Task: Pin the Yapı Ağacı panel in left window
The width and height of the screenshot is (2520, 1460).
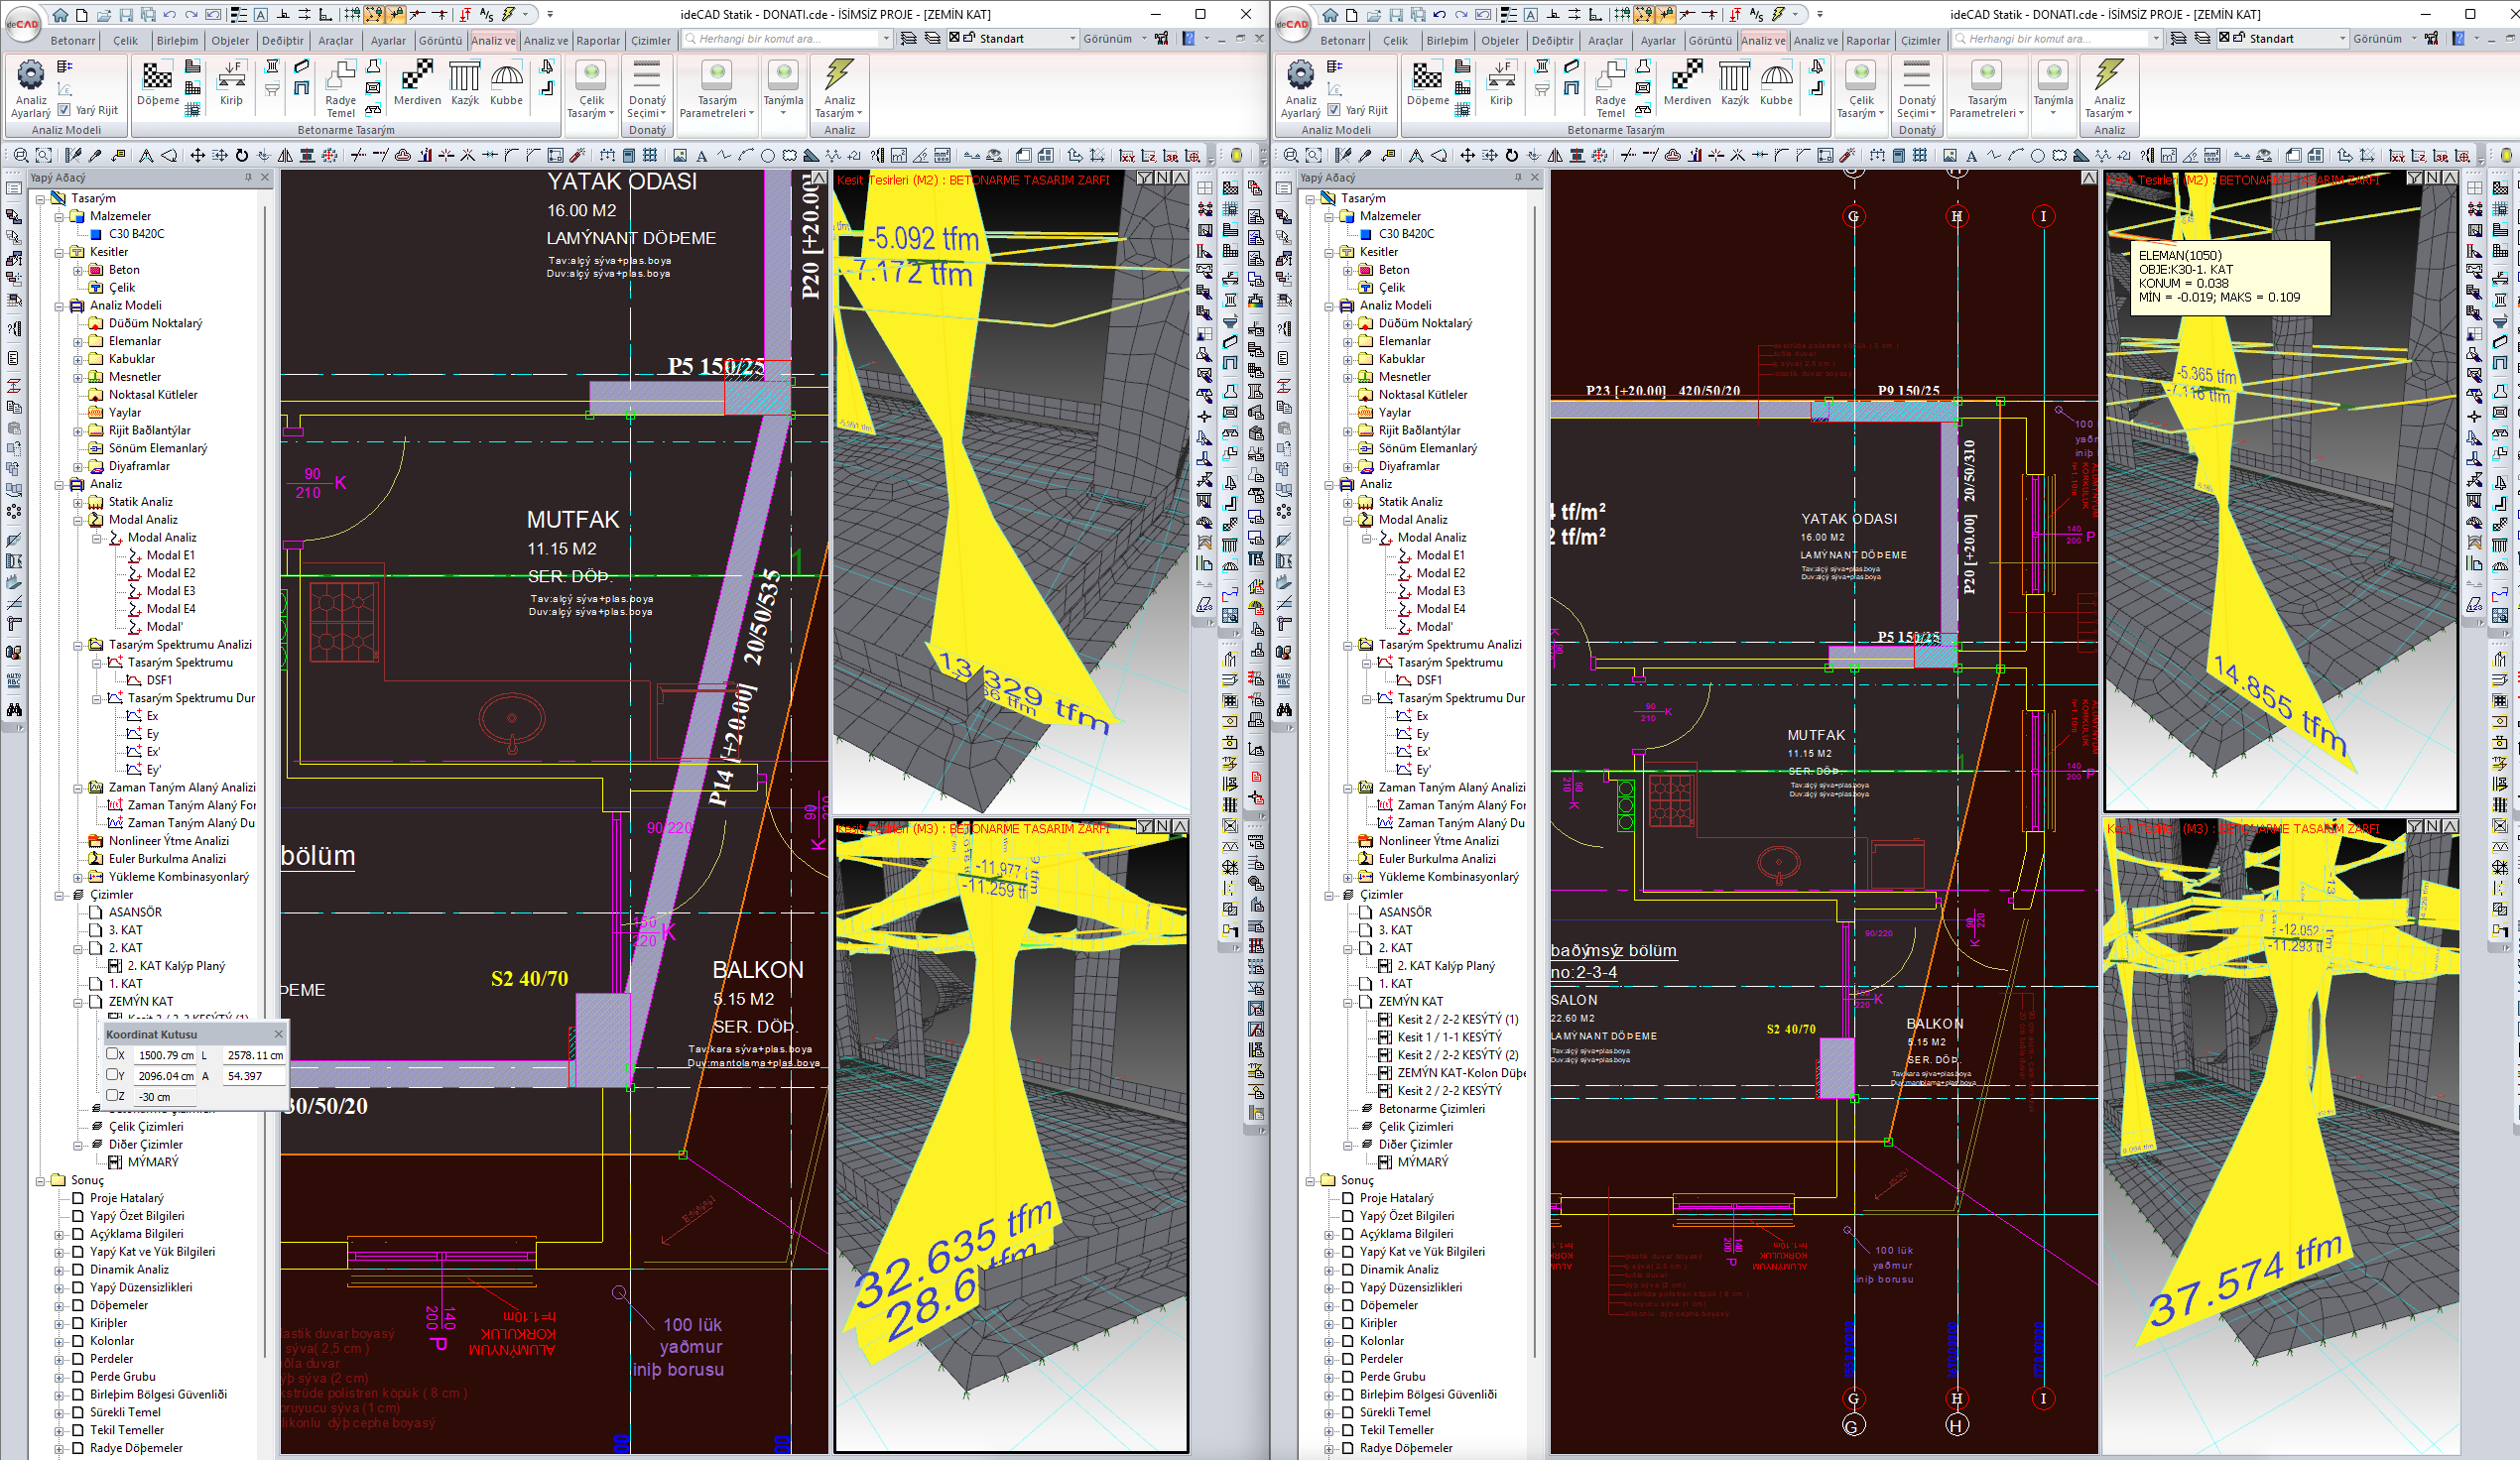Action: (x=248, y=177)
